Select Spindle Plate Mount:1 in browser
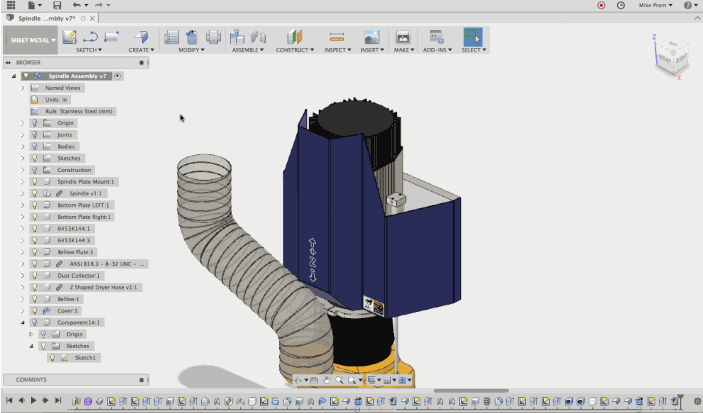703x413 pixels. 86,182
